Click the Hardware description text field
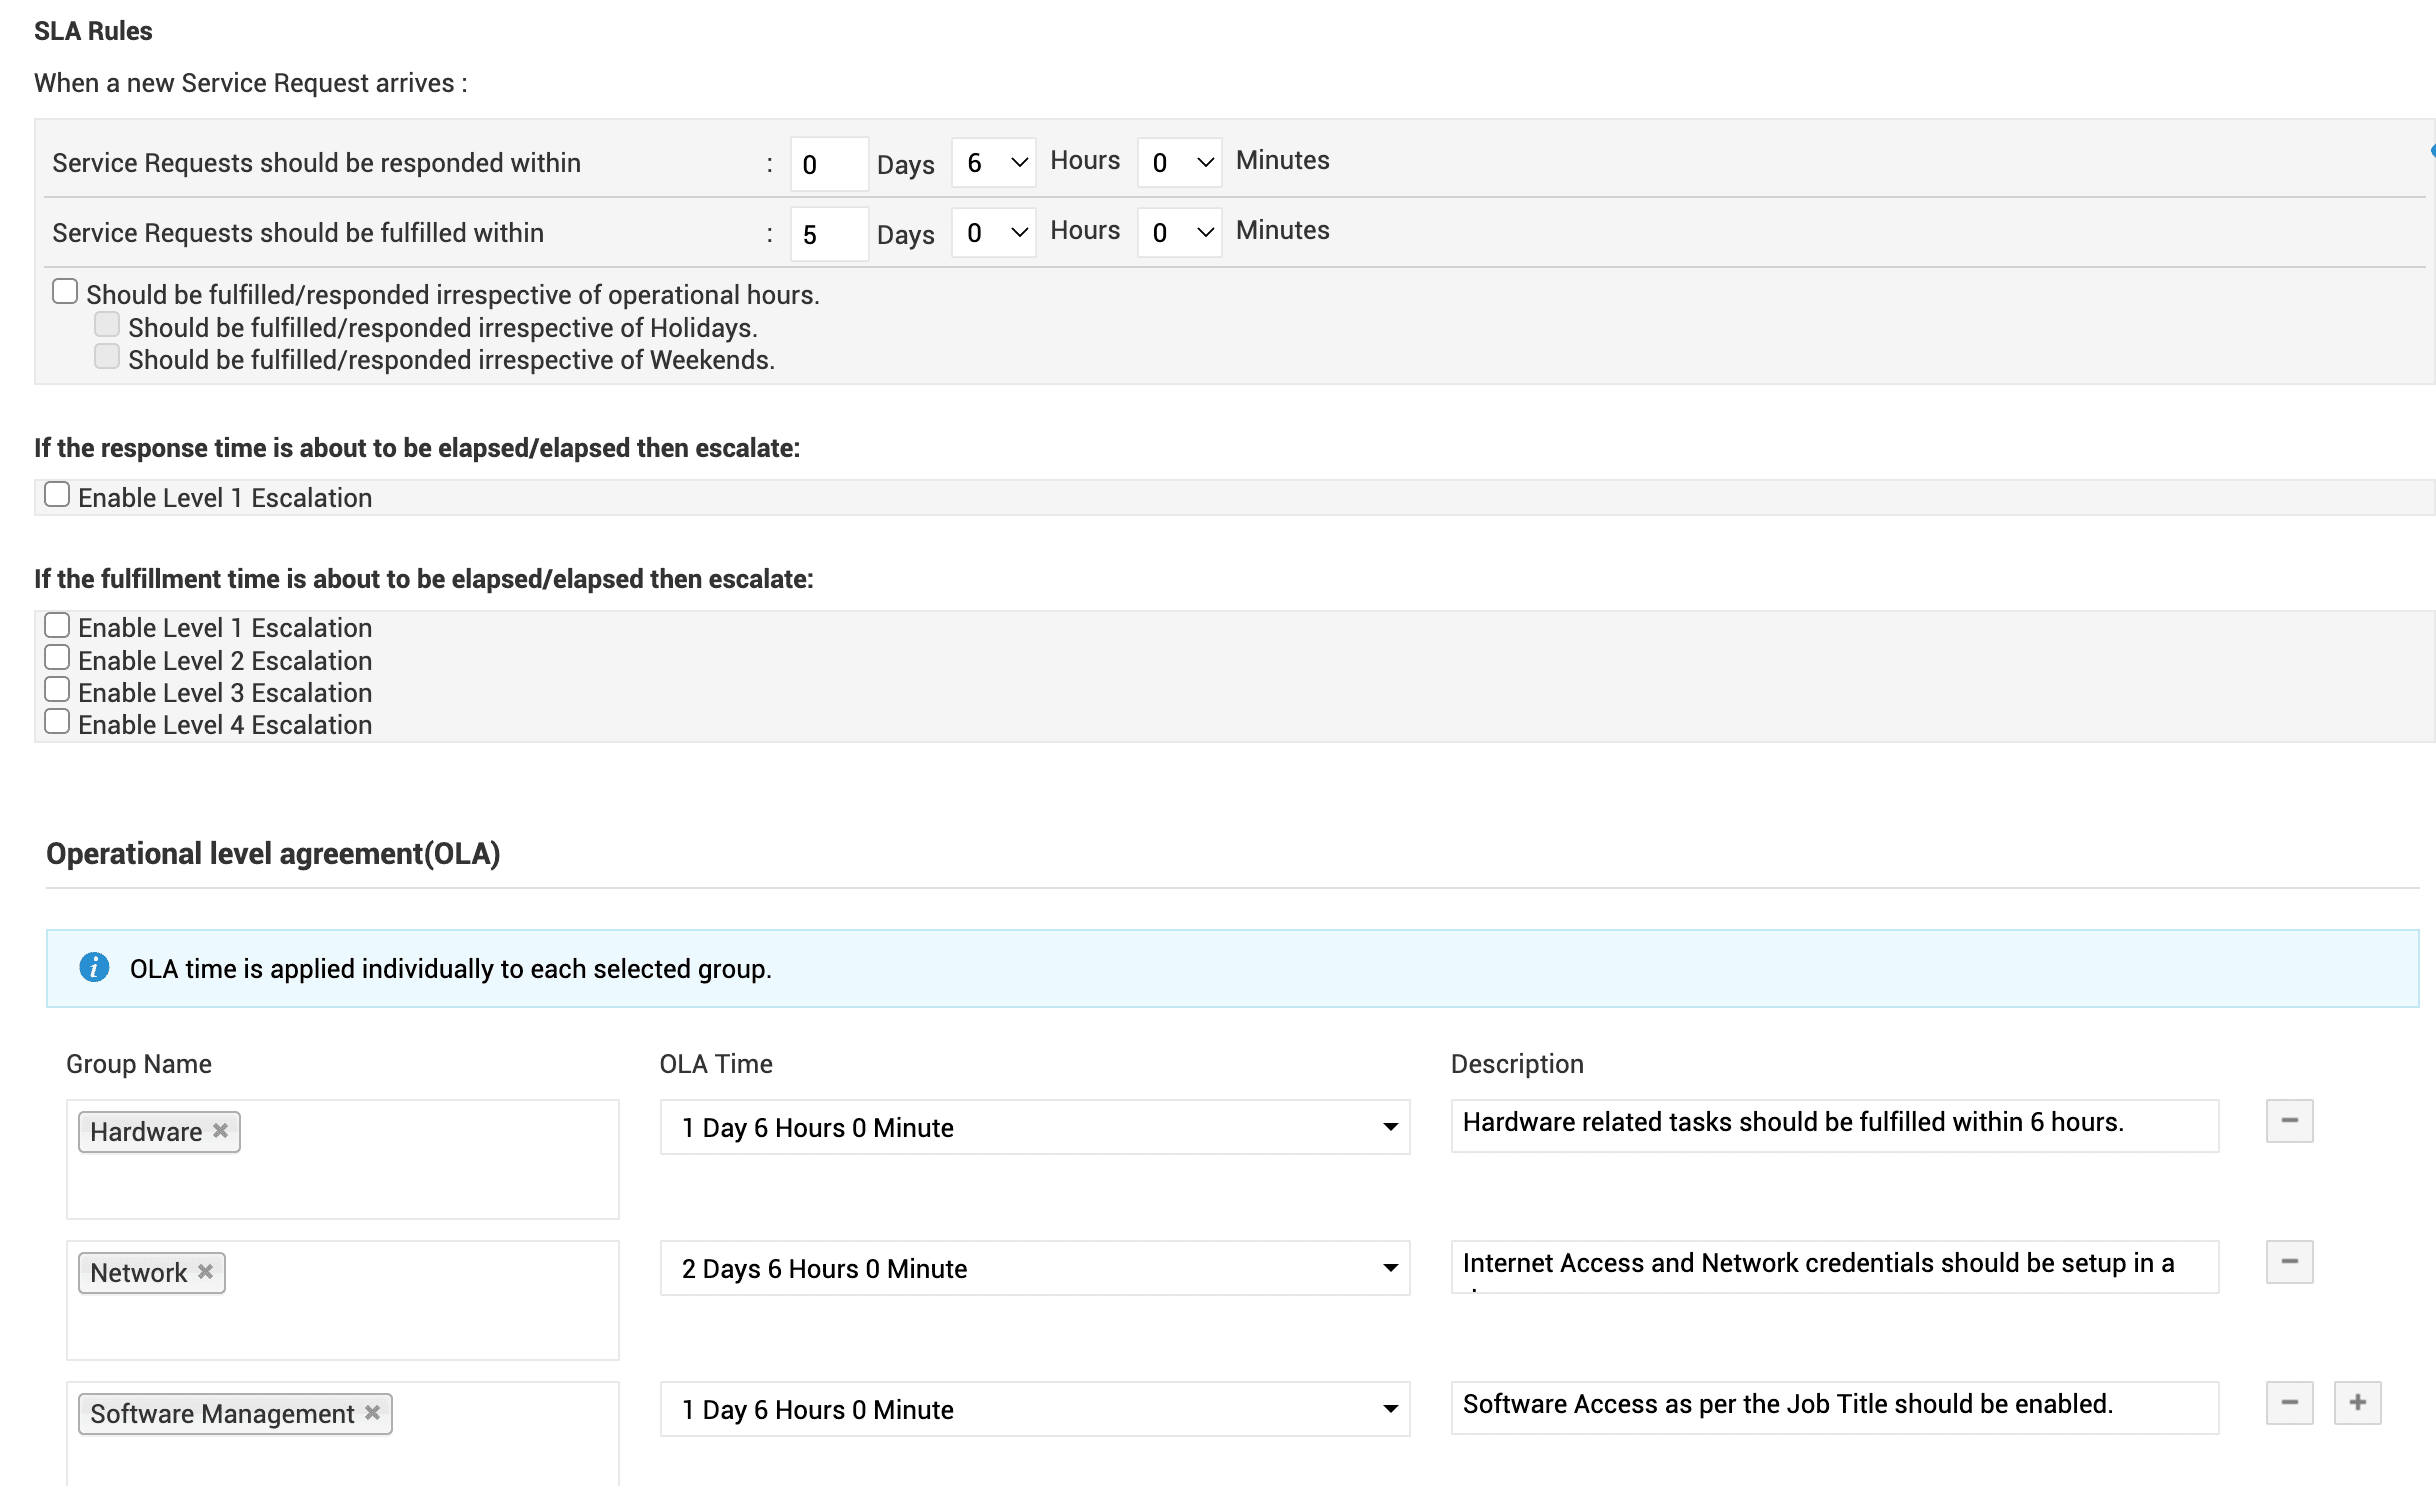This screenshot has height=1486, width=2436. (1834, 1124)
